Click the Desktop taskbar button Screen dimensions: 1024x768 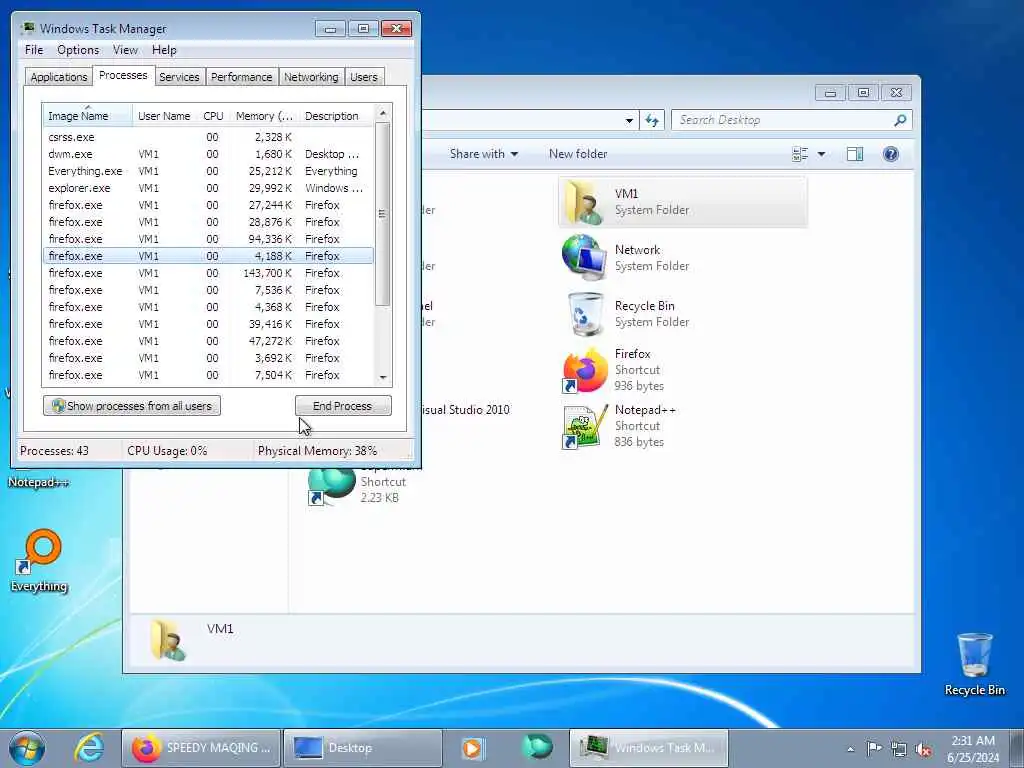(363, 748)
